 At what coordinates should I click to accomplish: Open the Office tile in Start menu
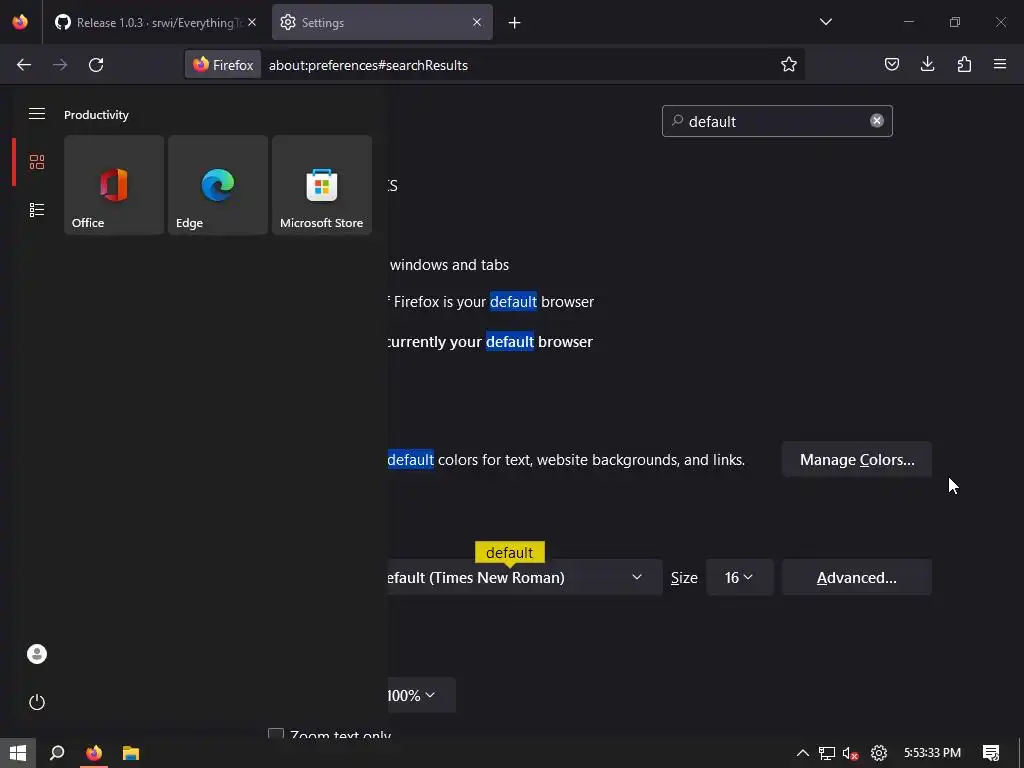tap(114, 185)
